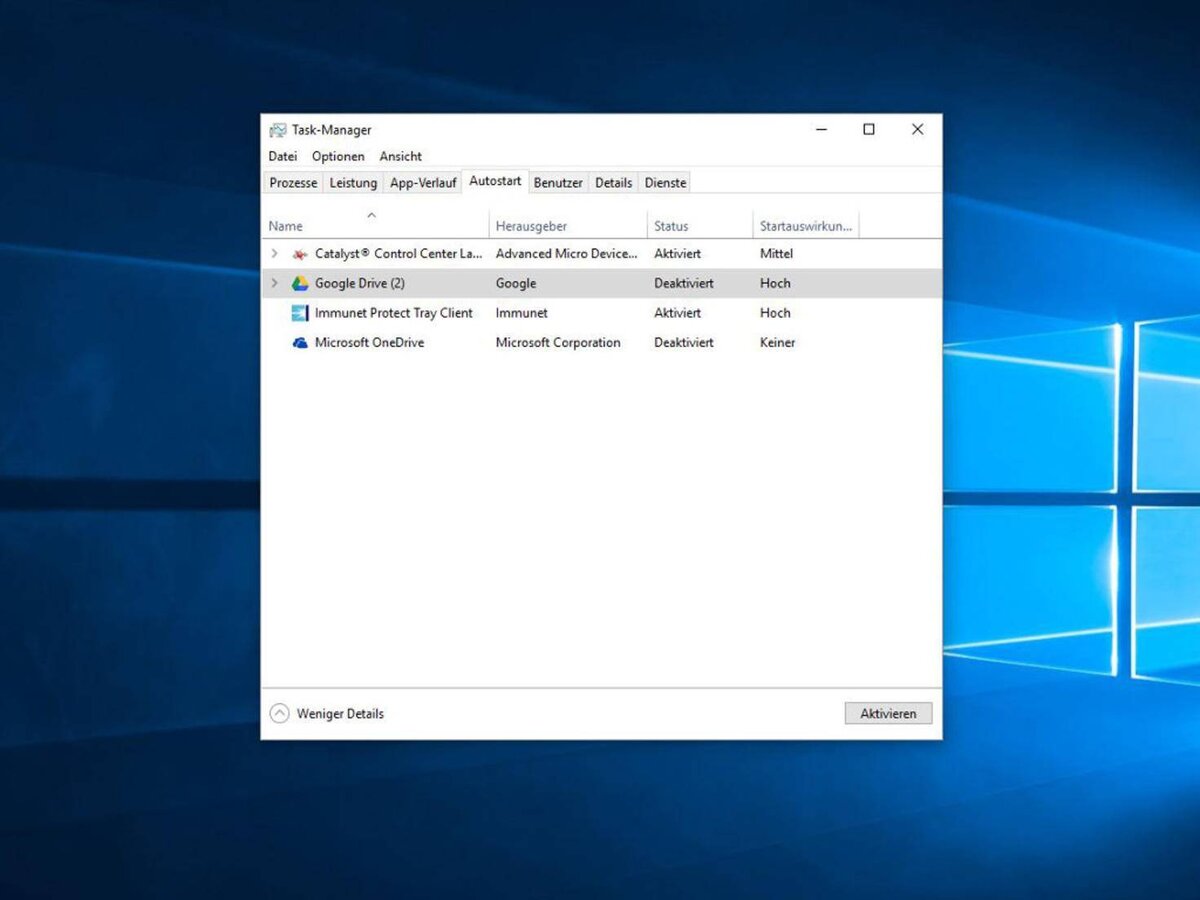Click the Hoch impact of Immunet row
The width and height of the screenshot is (1200, 900).
tap(775, 313)
